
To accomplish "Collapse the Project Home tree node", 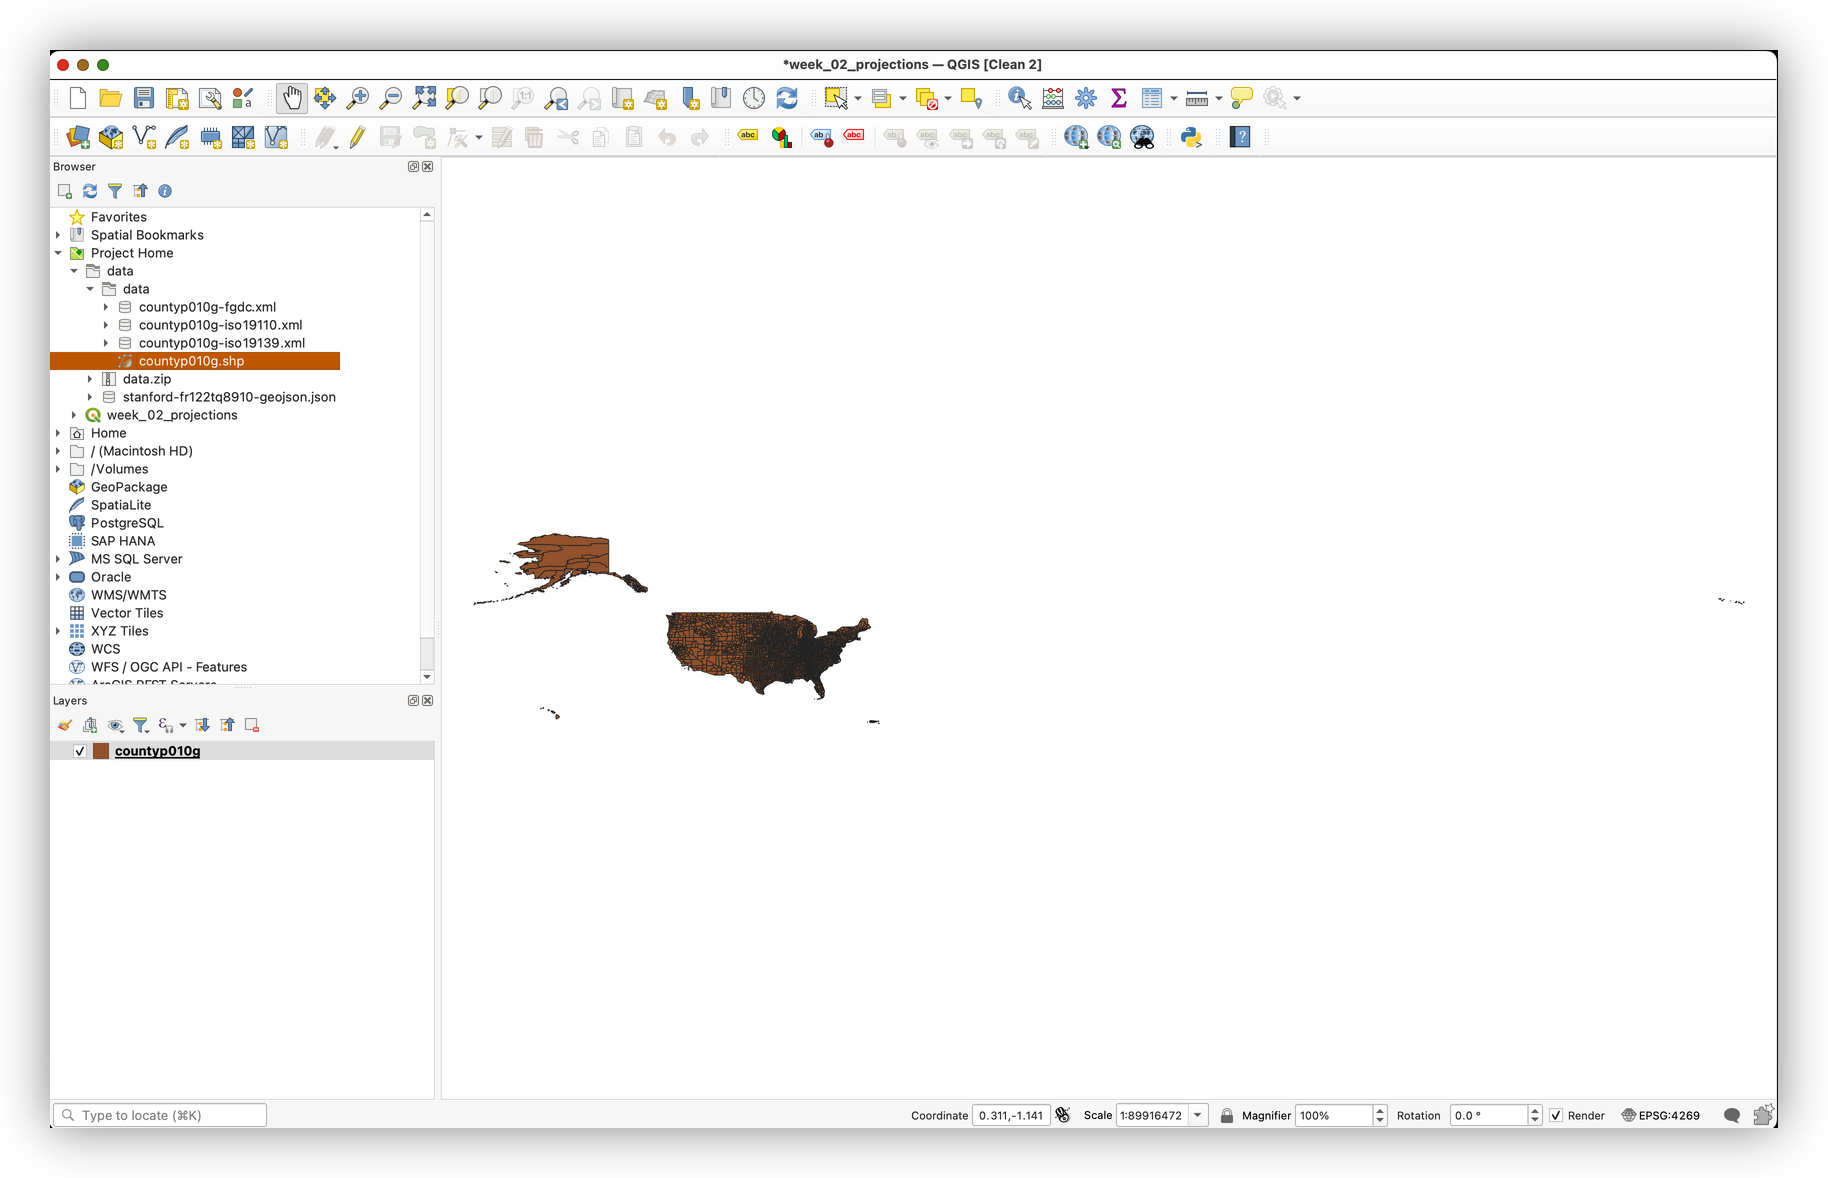I will point(58,253).
